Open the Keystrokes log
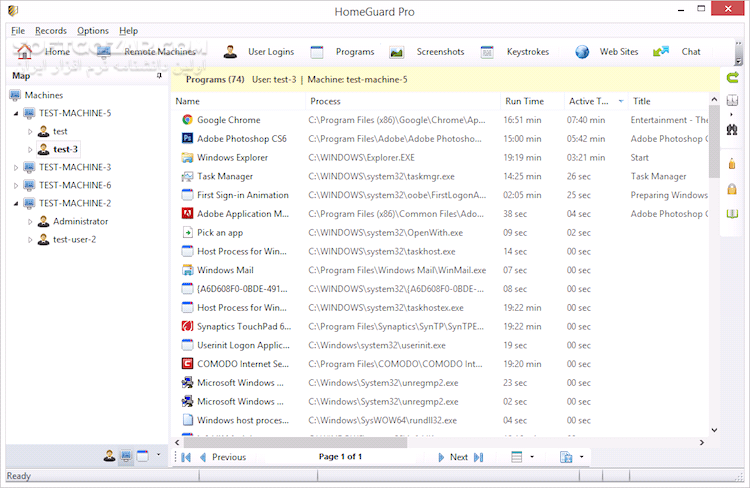The height and width of the screenshot is (488, 750). 515,52
